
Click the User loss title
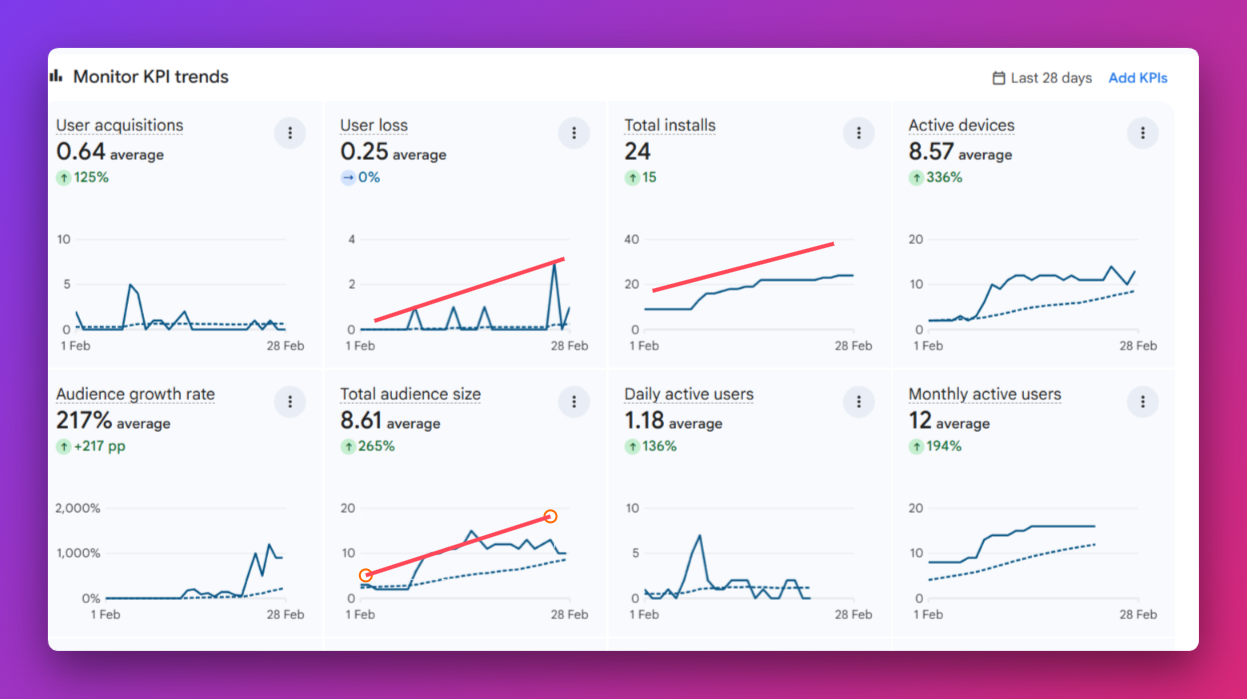coord(374,125)
